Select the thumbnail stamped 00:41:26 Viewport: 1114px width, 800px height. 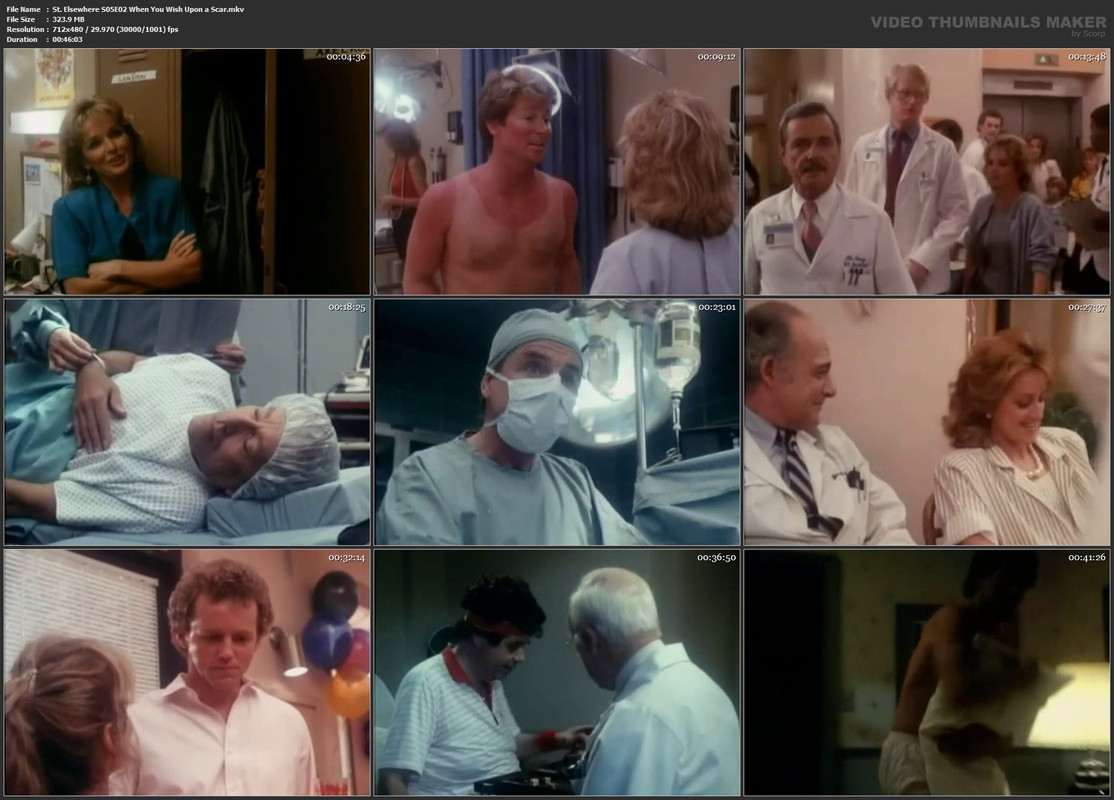926,672
